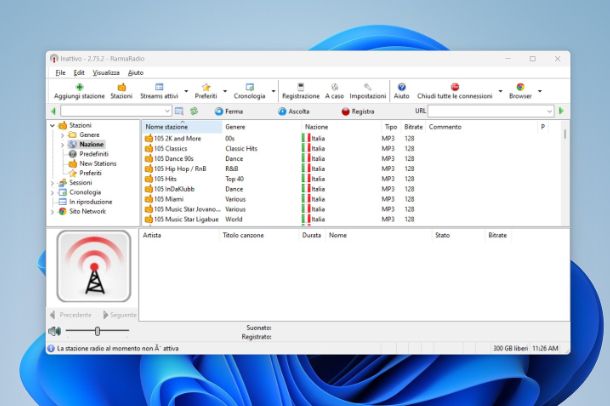Viewport: 610px width, 406px height.
Task: Click the radio tower logo image
Action: click(x=94, y=266)
